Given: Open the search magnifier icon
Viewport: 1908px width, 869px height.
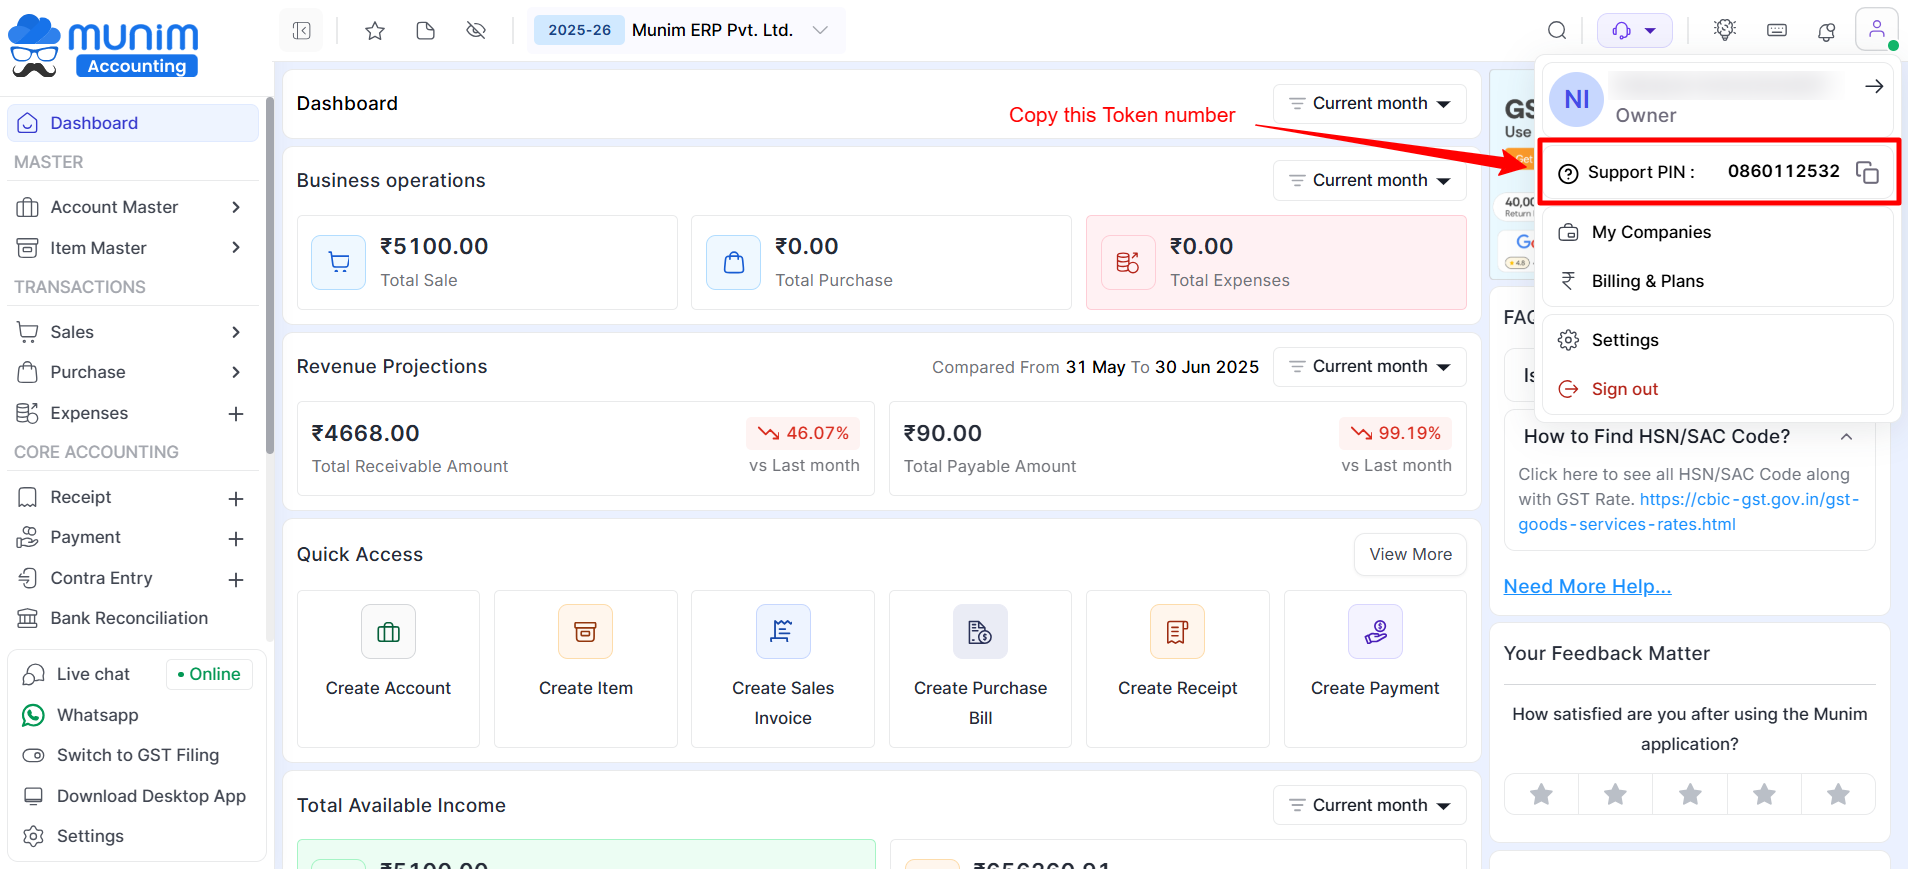Looking at the screenshot, I should 1557,31.
